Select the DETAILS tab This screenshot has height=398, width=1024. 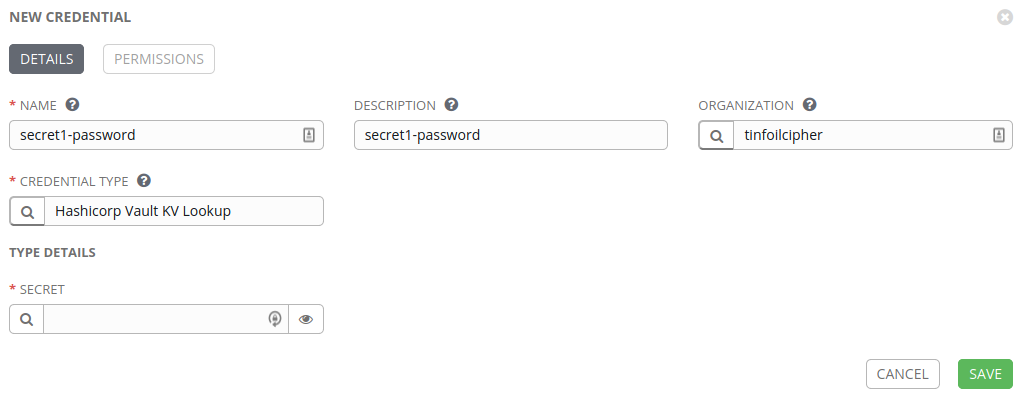(46, 59)
